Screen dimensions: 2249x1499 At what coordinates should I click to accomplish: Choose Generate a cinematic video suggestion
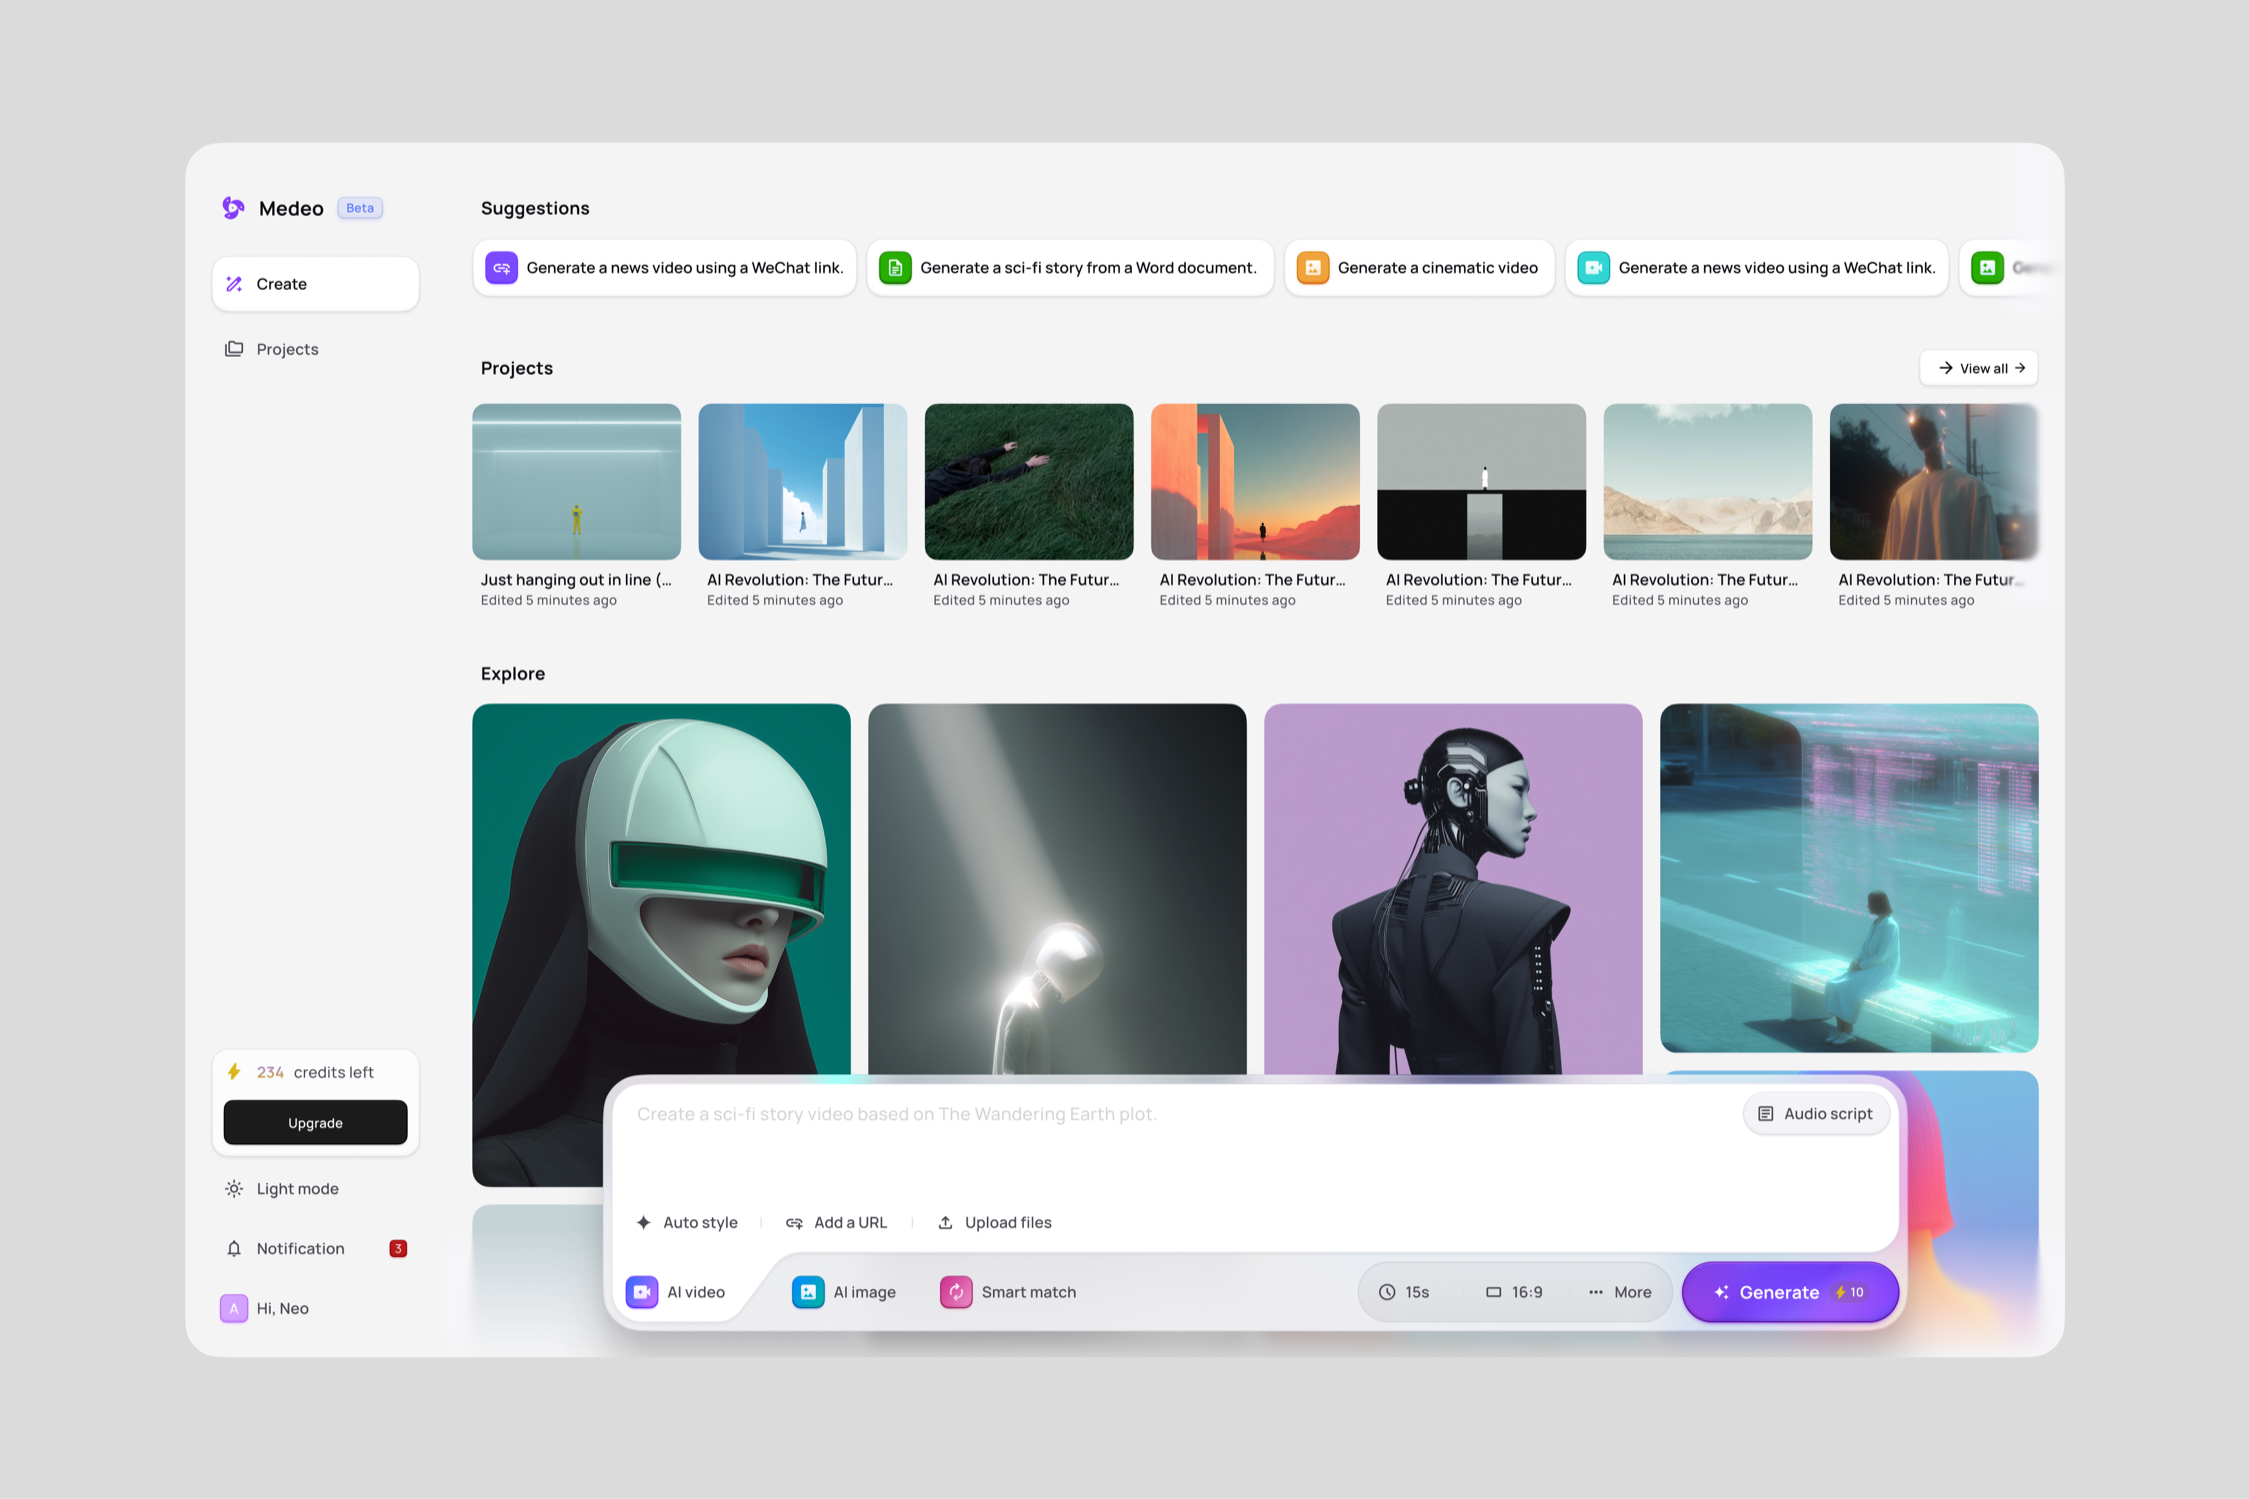(1419, 268)
